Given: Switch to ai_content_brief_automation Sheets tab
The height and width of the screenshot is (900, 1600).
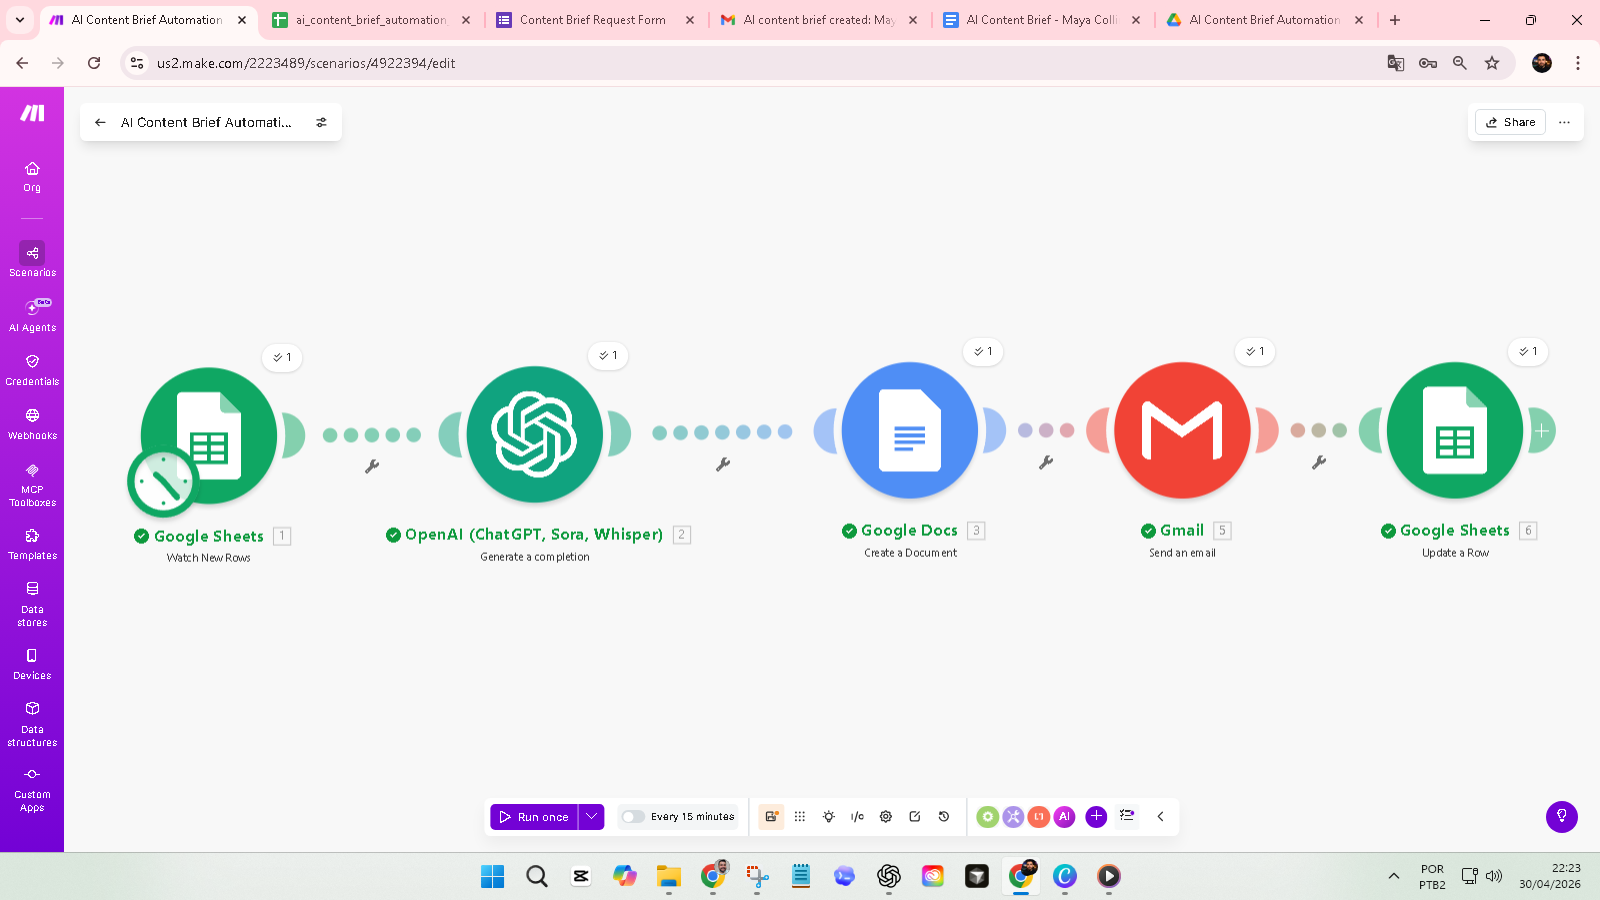Looking at the screenshot, I should click(372, 20).
